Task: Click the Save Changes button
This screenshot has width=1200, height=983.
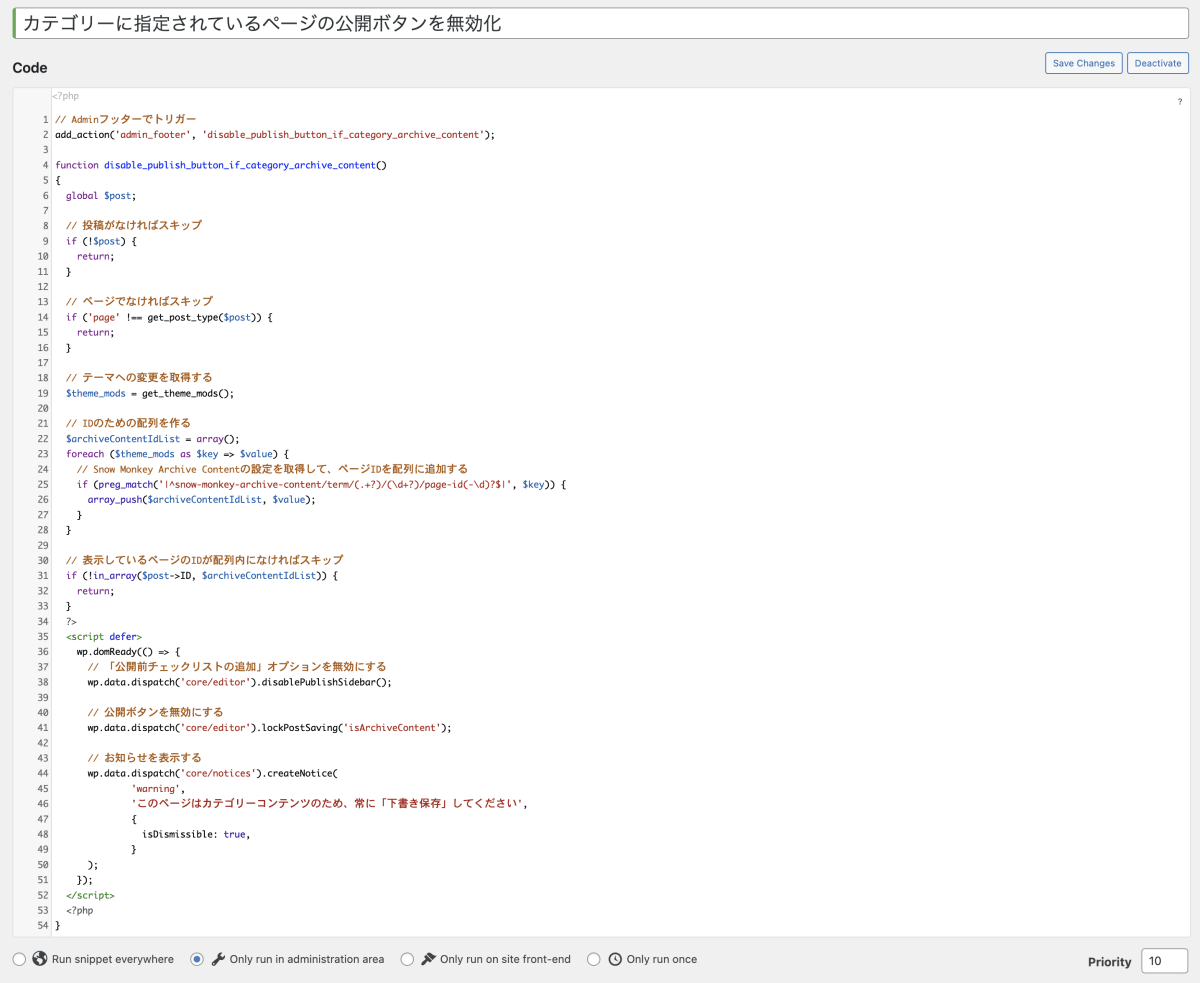Action: [1083, 63]
